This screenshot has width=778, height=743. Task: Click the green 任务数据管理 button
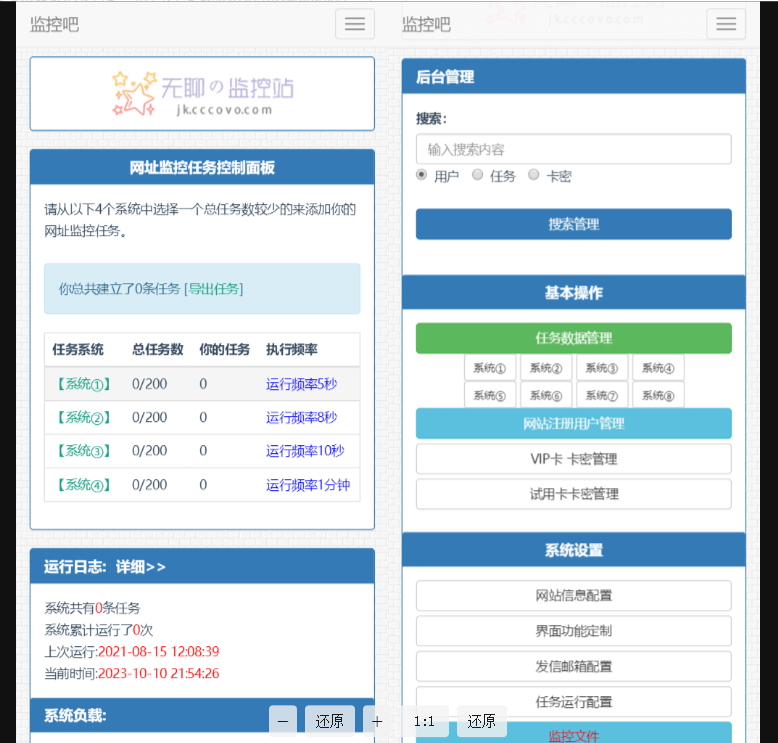click(x=574, y=338)
